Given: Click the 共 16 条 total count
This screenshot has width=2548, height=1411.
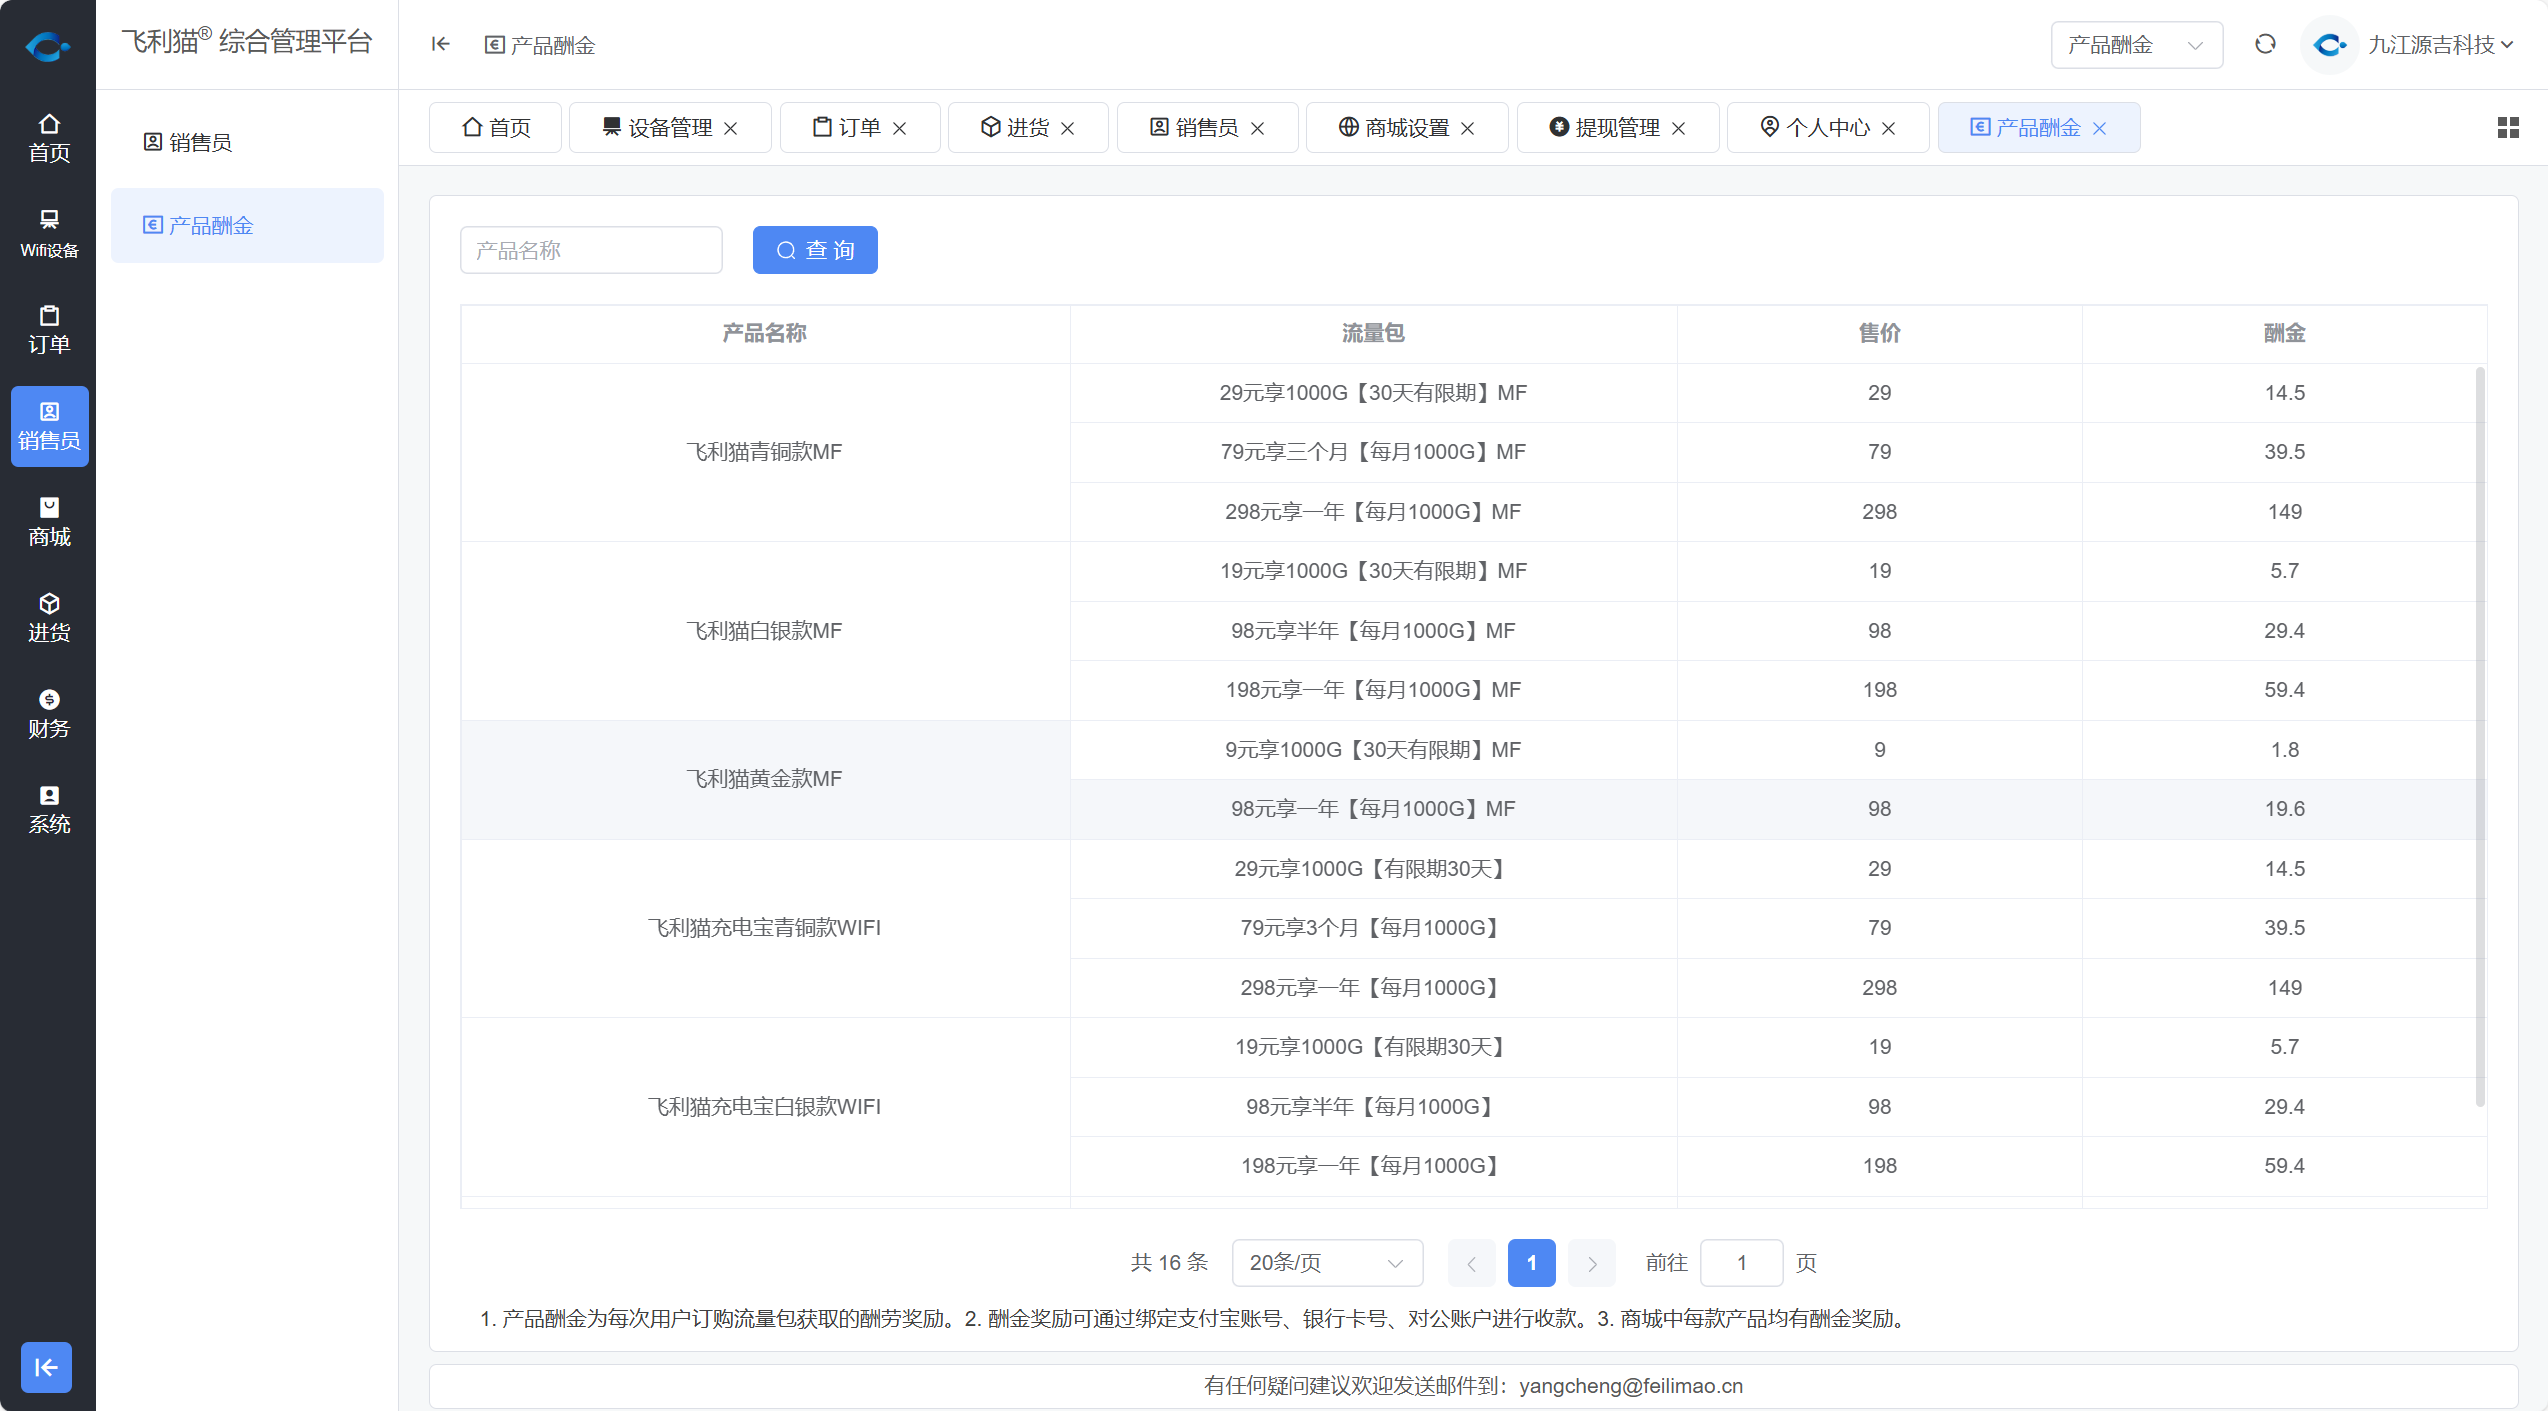Looking at the screenshot, I should 1169,1263.
